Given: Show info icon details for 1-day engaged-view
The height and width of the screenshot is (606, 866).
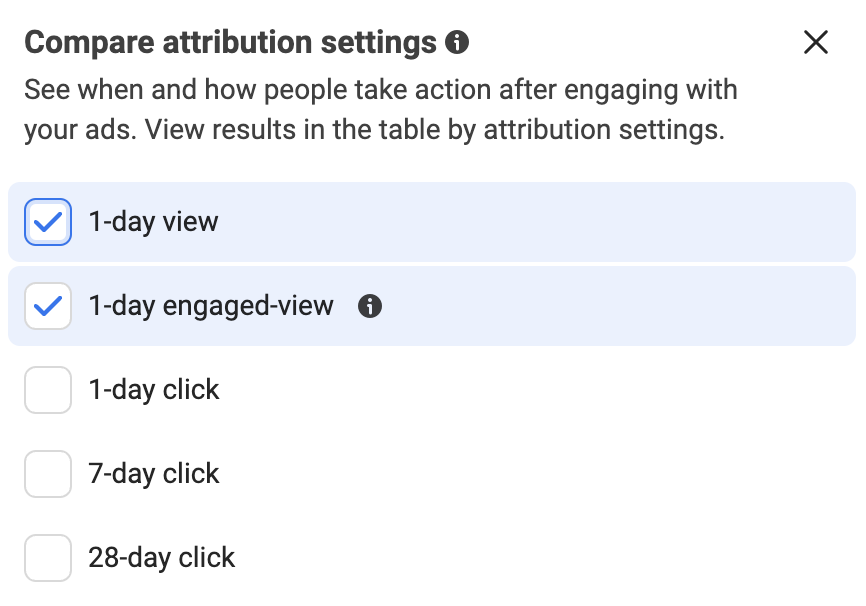Looking at the screenshot, I should 369,306.
